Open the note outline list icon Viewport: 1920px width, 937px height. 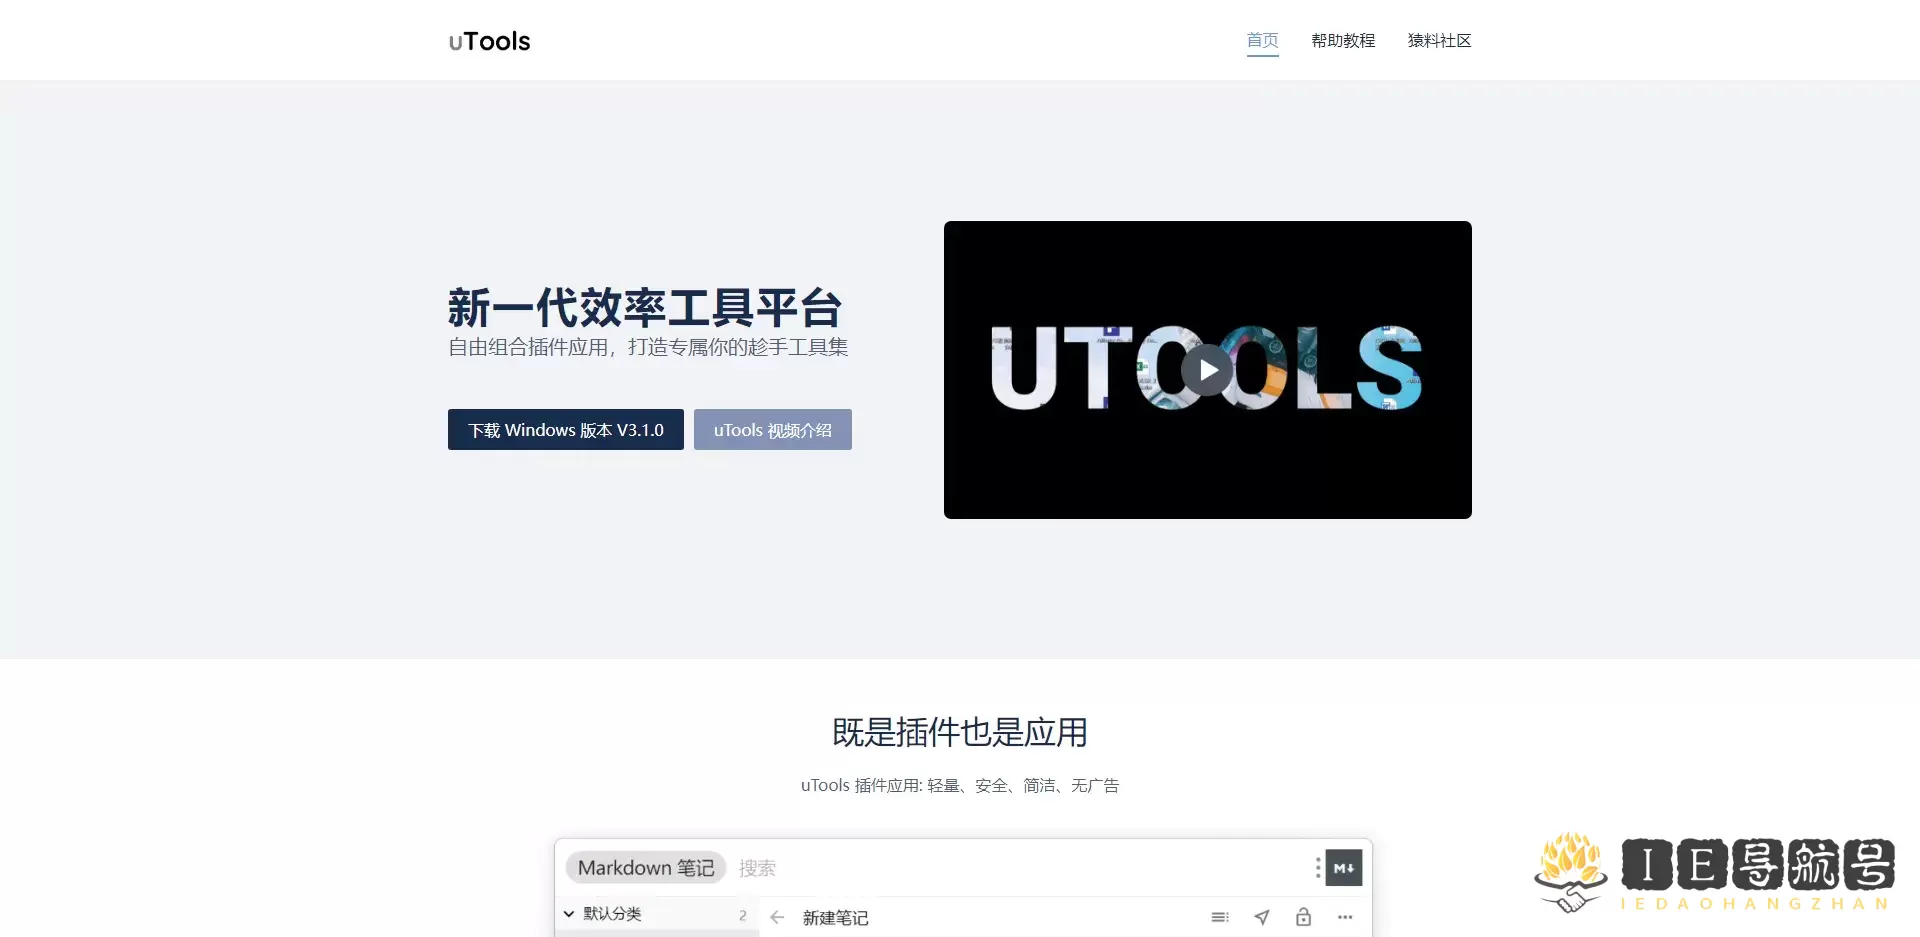coord(1221,917)
